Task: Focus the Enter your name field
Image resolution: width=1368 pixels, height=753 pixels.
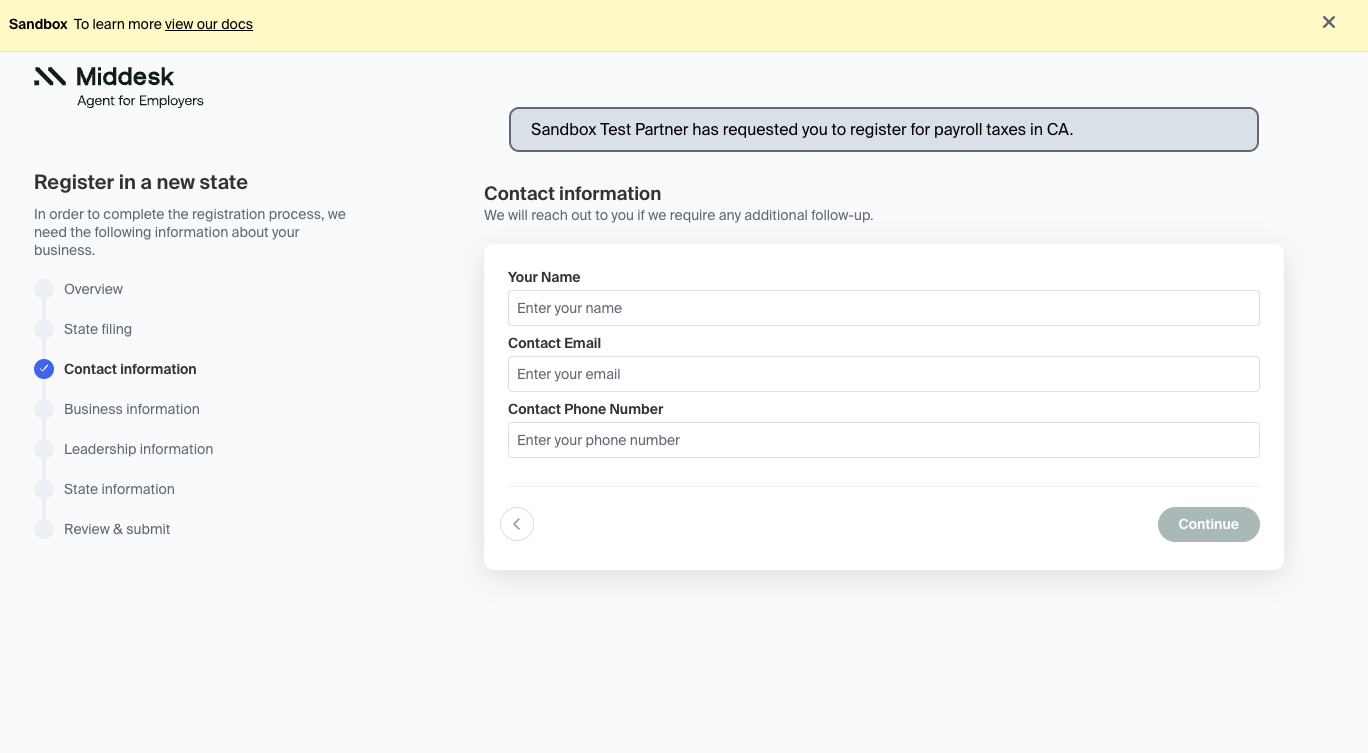Action: tap(883, 308)
